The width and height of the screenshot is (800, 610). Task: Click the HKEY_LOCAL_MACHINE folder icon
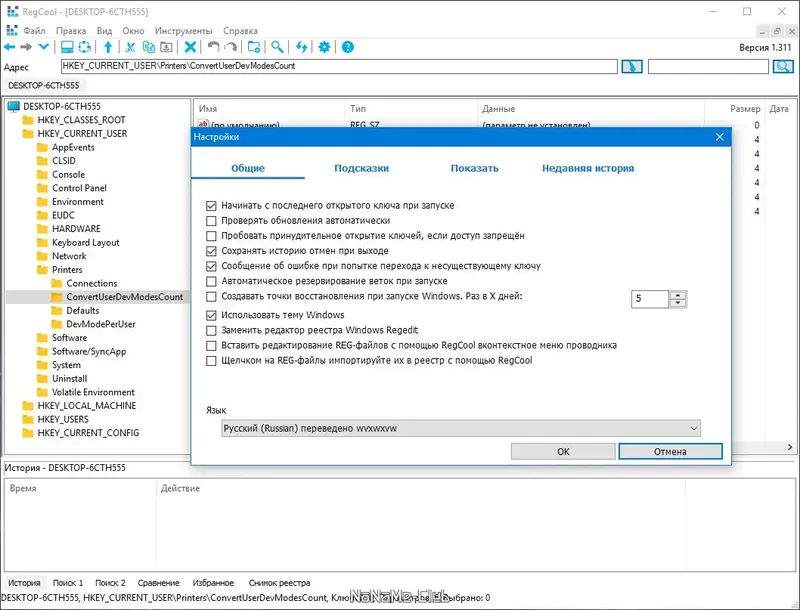[28, 405]
